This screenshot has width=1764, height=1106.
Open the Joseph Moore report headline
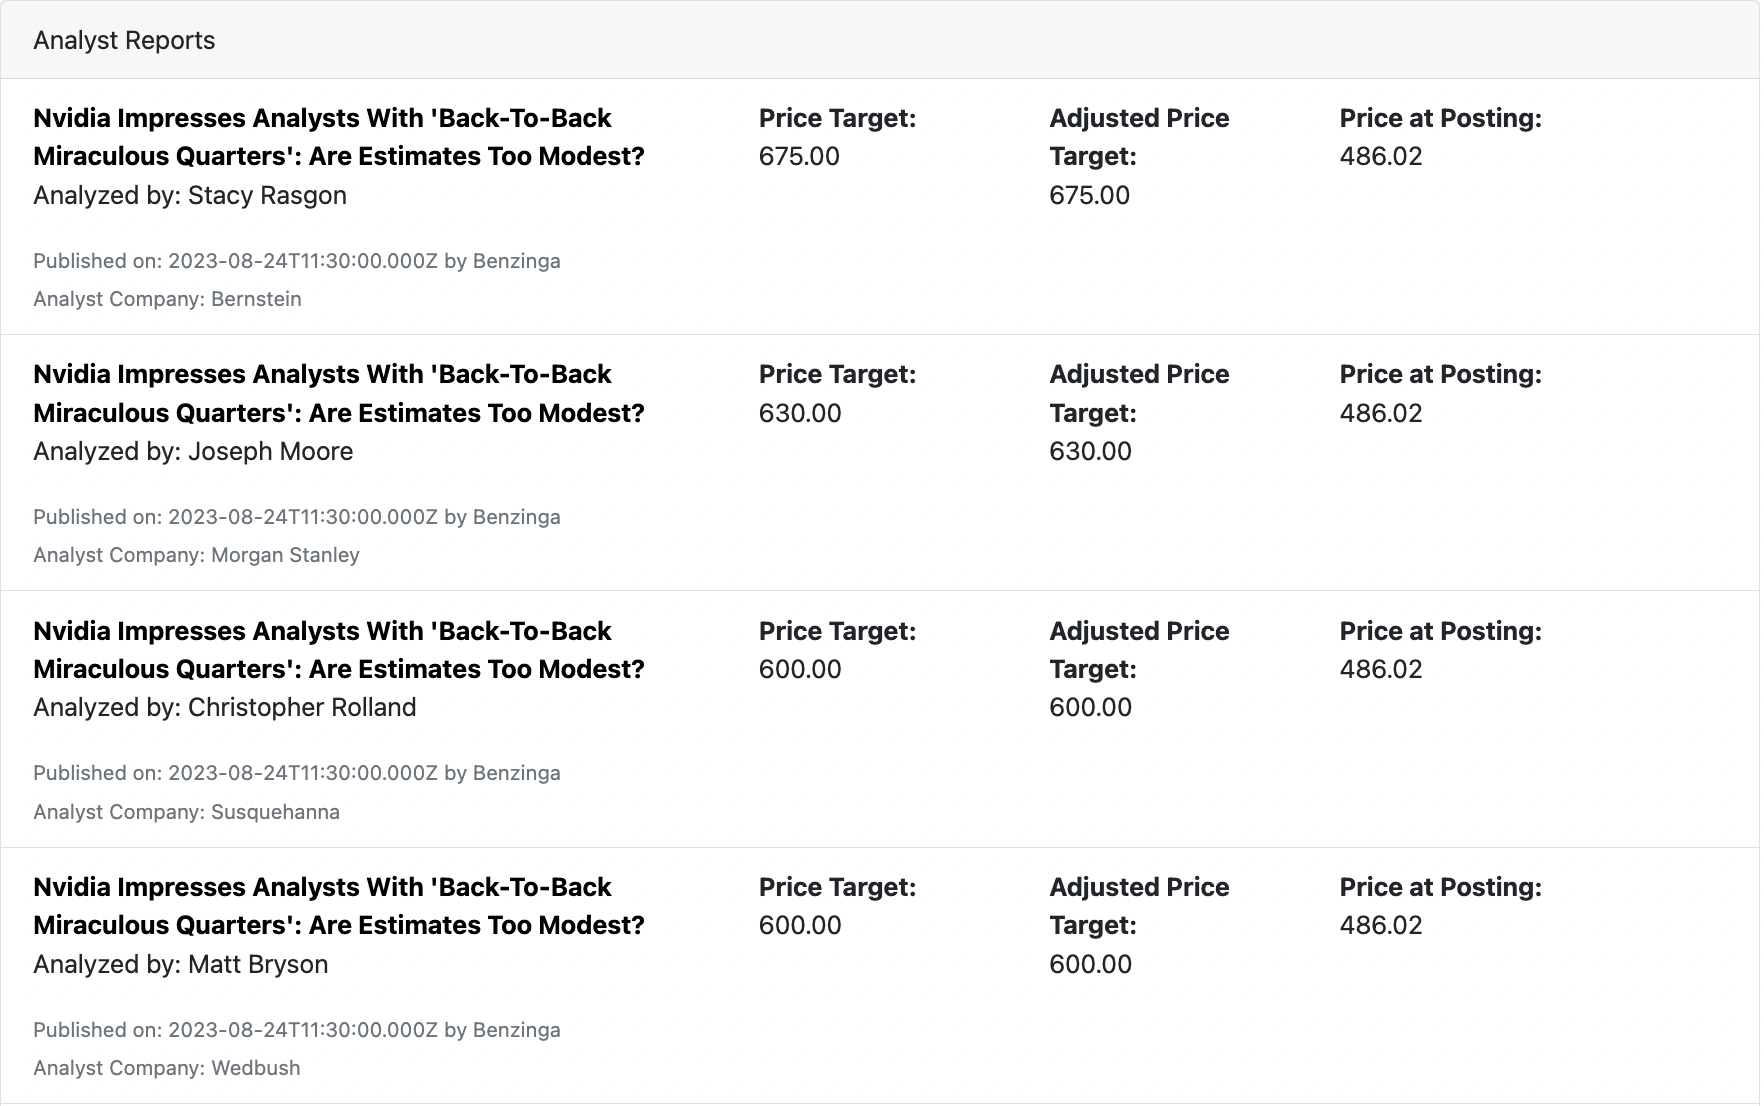(x=339, y=393)
